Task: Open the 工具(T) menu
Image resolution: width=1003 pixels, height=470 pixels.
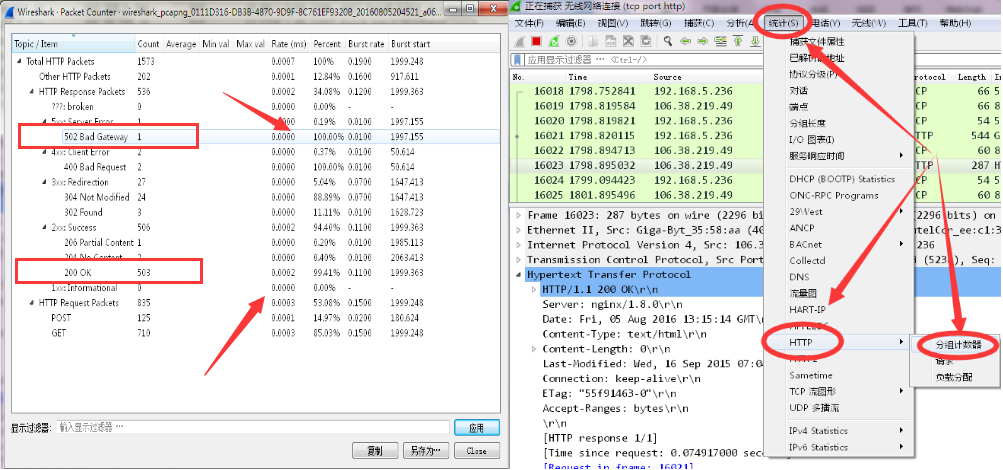Action: click(912, 23)
